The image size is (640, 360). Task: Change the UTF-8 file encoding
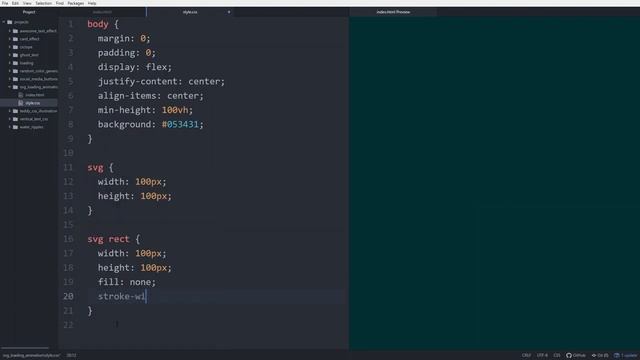(x=542, y=356)
